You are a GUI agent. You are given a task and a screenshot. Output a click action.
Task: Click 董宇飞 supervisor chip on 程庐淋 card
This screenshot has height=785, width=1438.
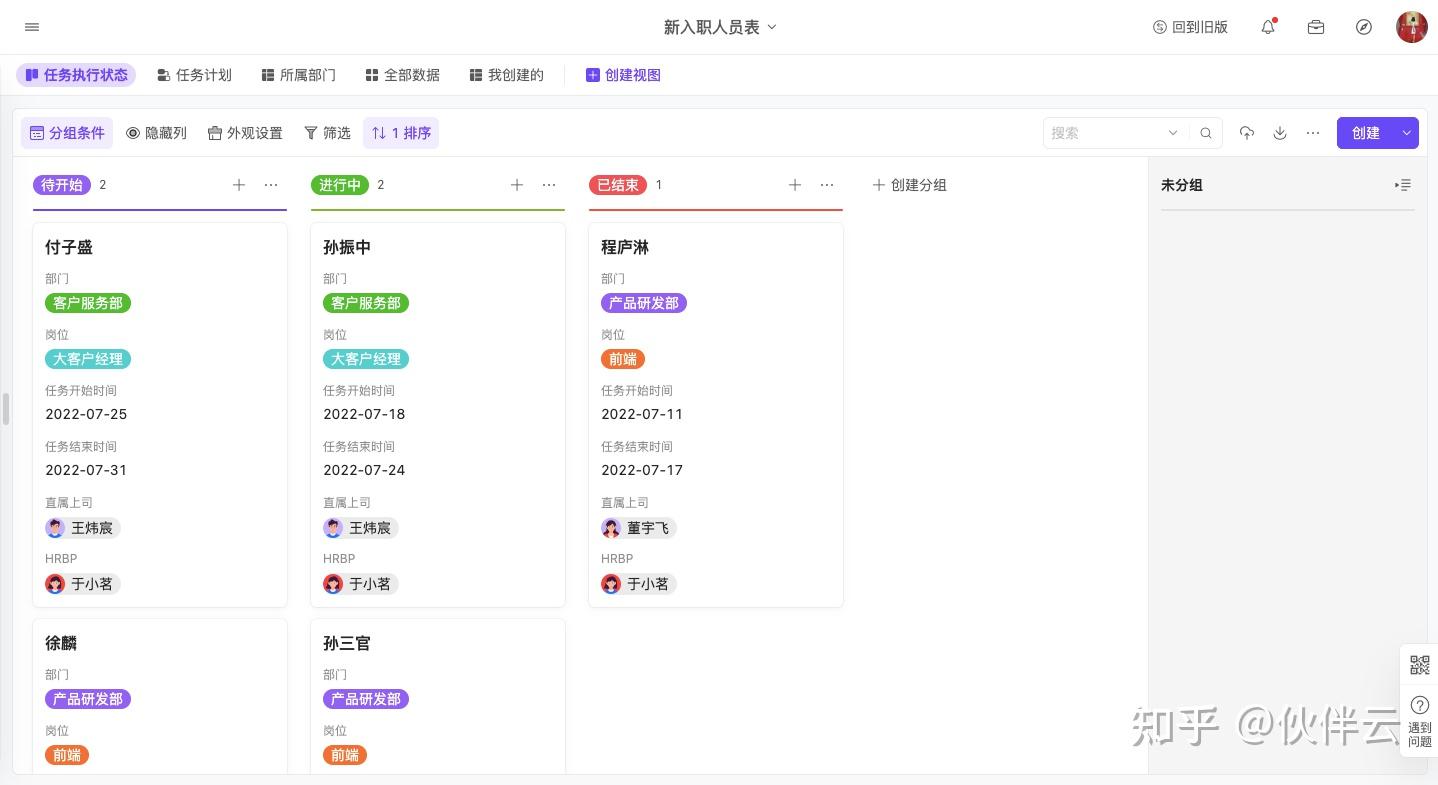point(639,528)
